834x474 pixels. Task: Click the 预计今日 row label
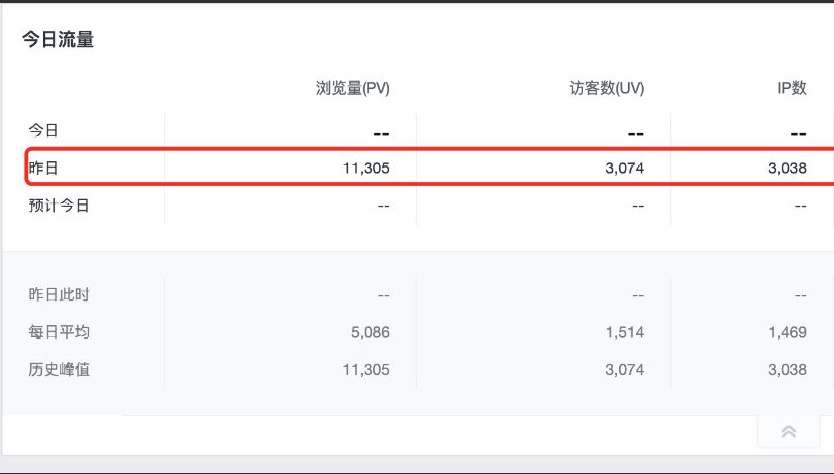tap(59, 206)
